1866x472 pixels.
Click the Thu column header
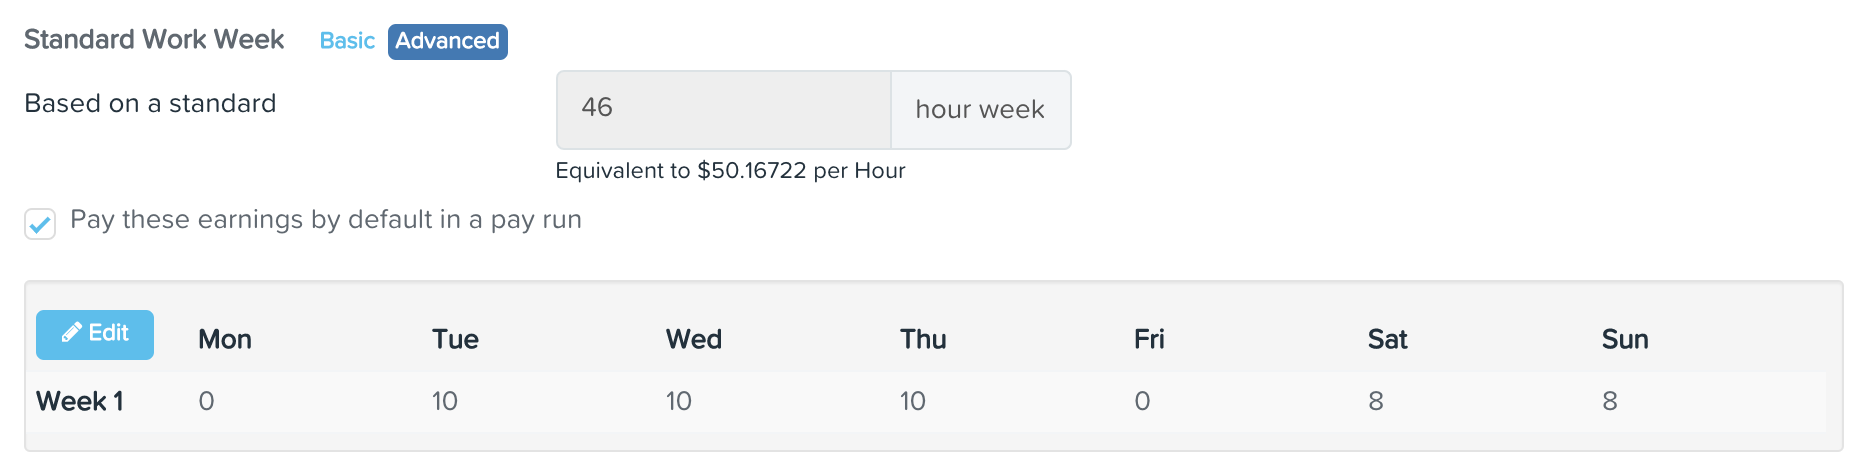point(923,340)
